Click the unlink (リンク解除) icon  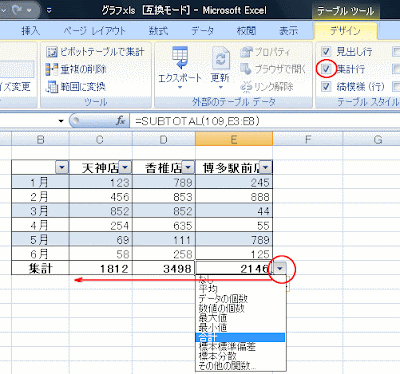[x=246, y=87]
